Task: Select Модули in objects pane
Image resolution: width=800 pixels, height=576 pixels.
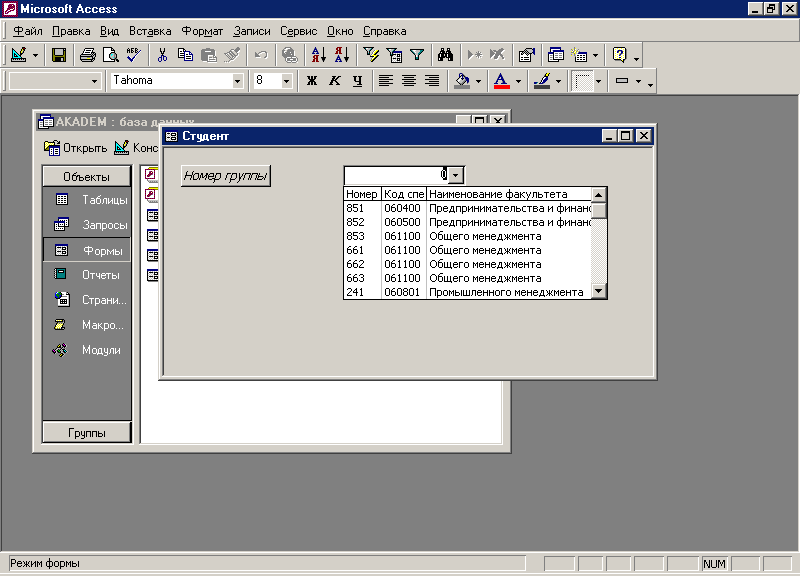Action: pos(87,350)
